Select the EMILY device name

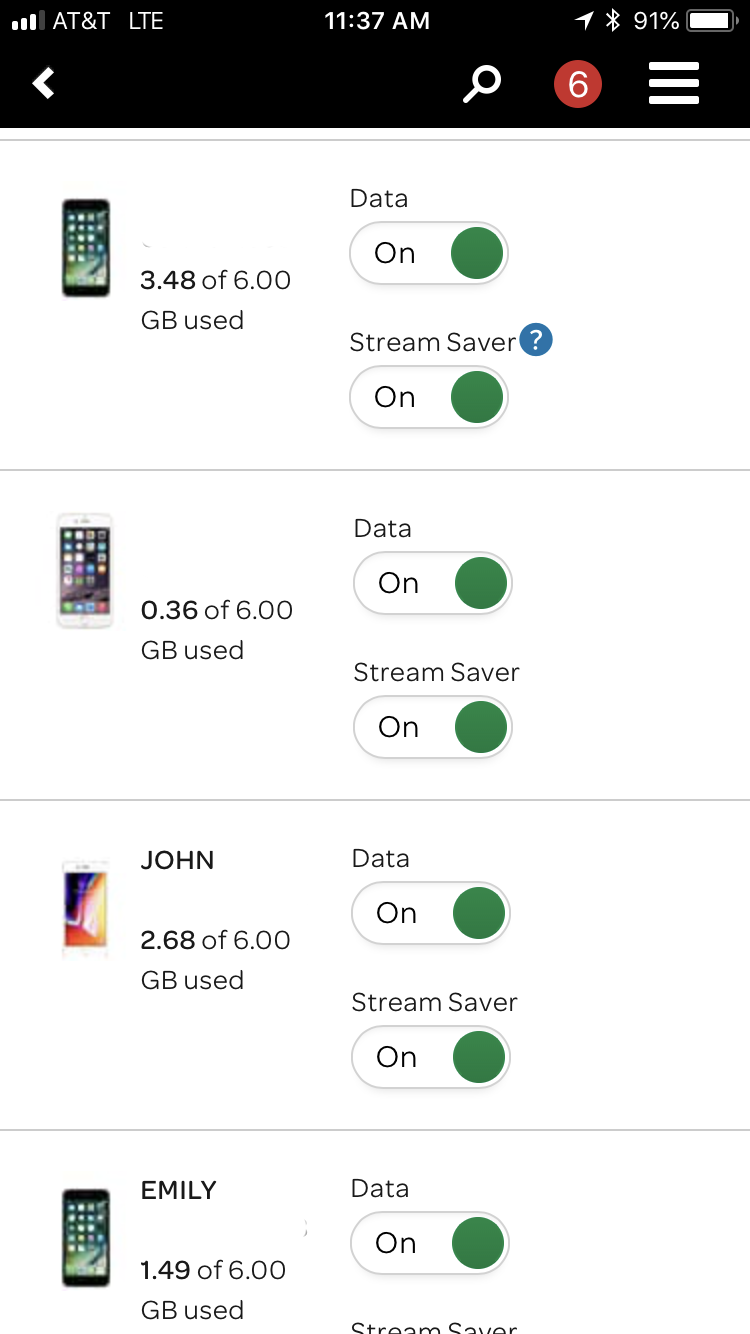pos(179,1190)
